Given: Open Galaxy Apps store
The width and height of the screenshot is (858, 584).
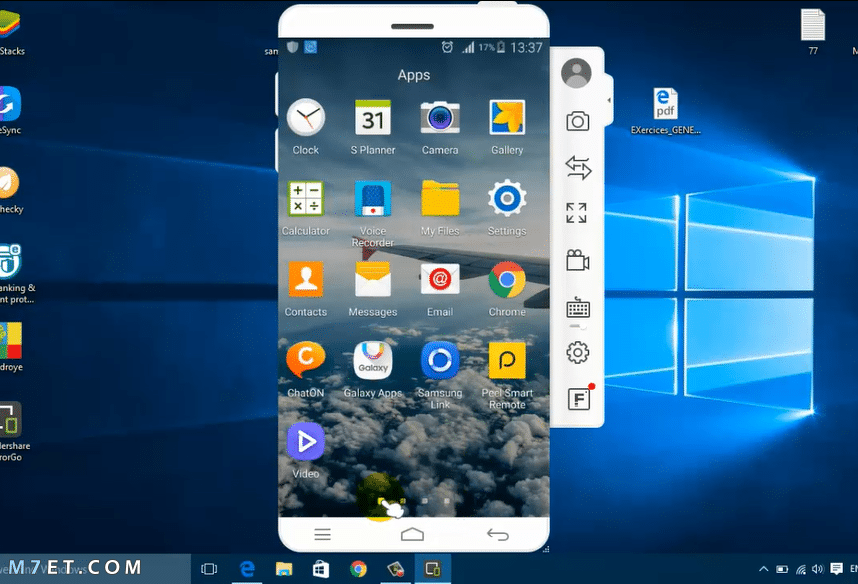Looking at the screenshot, I should [x=373, y=360].
